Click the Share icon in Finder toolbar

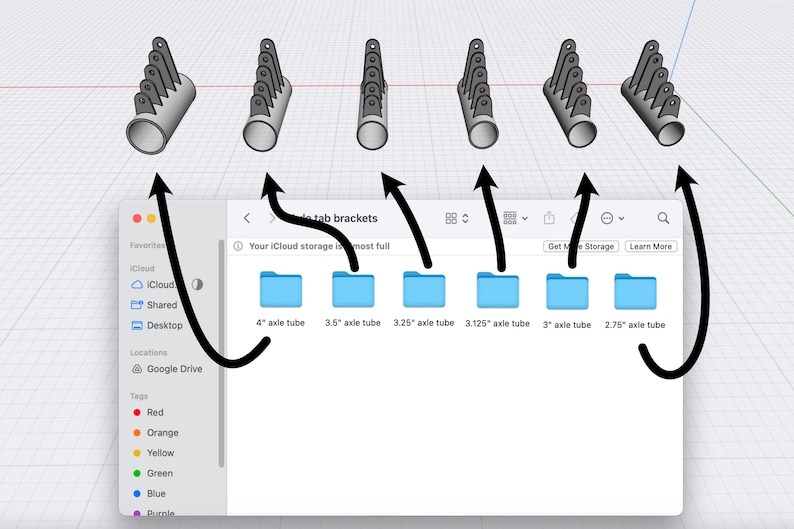(549, 218)
